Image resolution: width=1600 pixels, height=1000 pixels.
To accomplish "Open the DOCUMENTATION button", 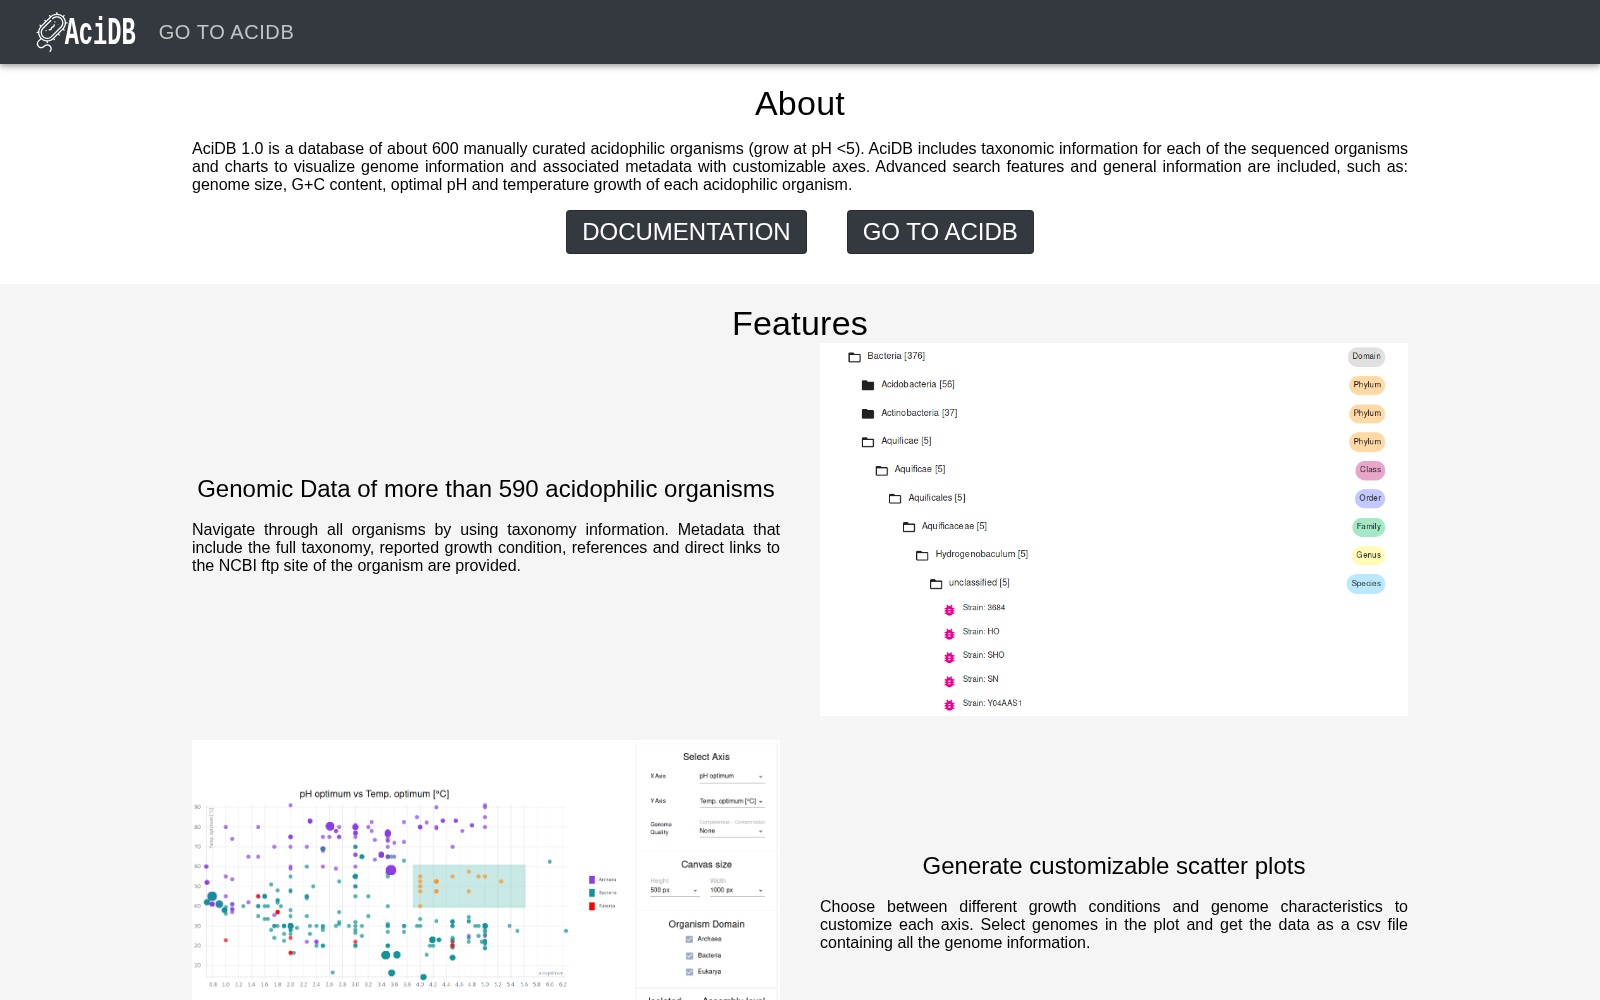I will (686, 232).
